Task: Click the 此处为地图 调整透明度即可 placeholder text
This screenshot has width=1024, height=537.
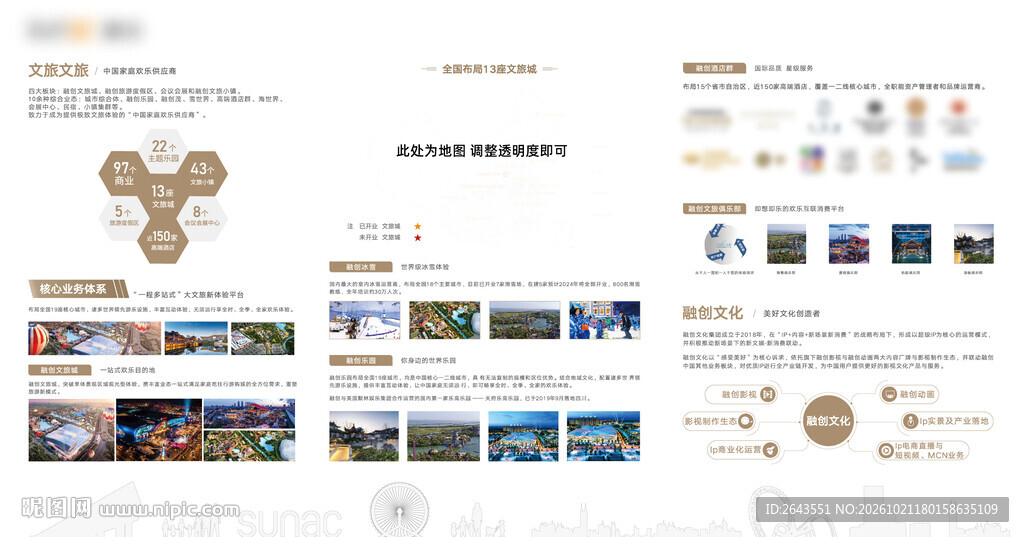Action: (x=481, y=151)
